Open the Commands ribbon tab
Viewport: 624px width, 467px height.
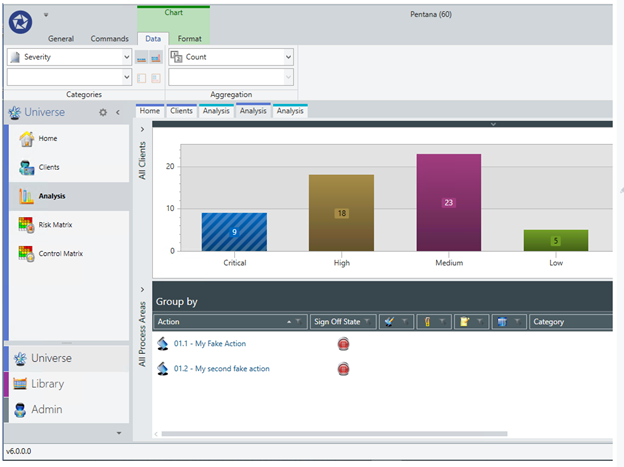[x=109, y=39]
